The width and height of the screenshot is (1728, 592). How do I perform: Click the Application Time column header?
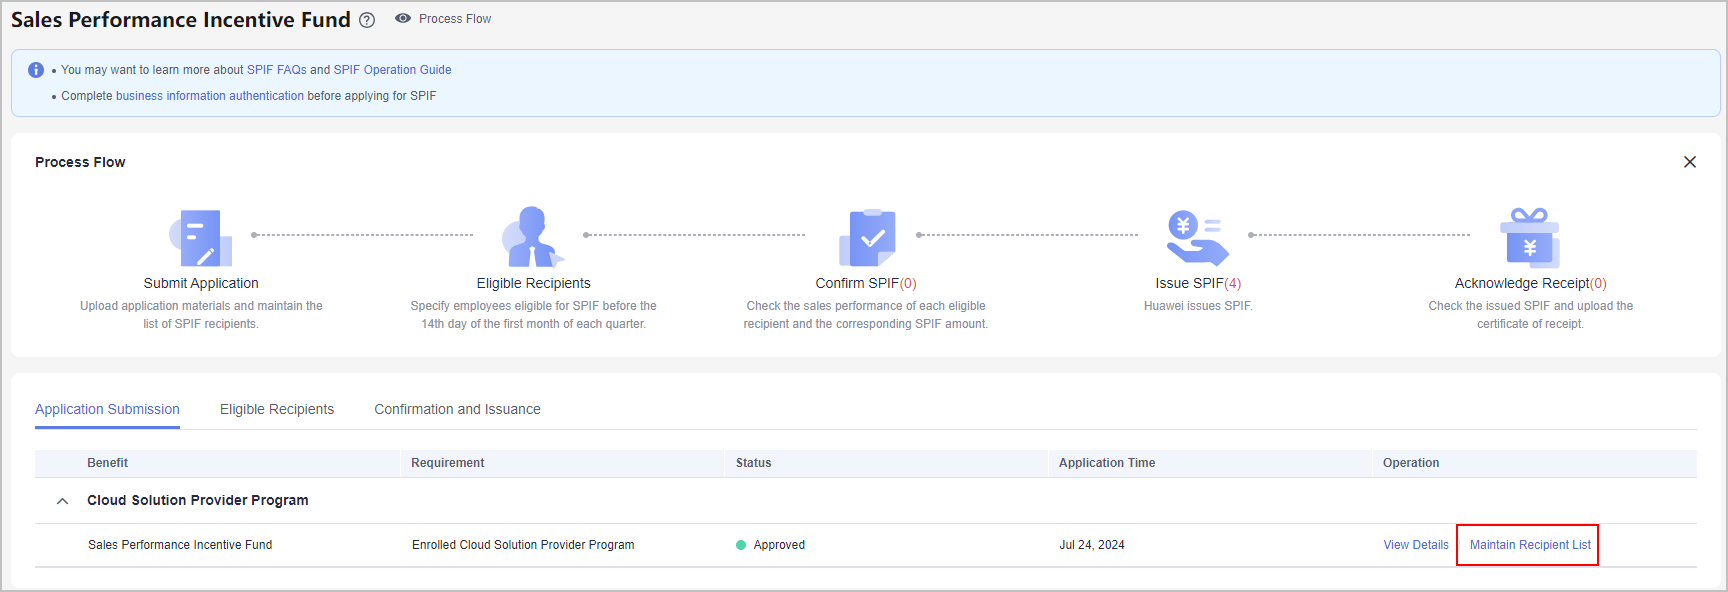(x=1107, y=463)
